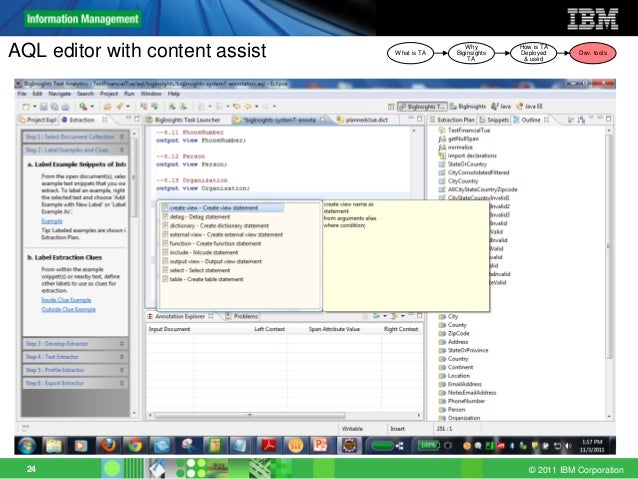Viewport: 638px width, 479px height.
Task: Switch to the Project Explorer tab
Action: [38, 120]
